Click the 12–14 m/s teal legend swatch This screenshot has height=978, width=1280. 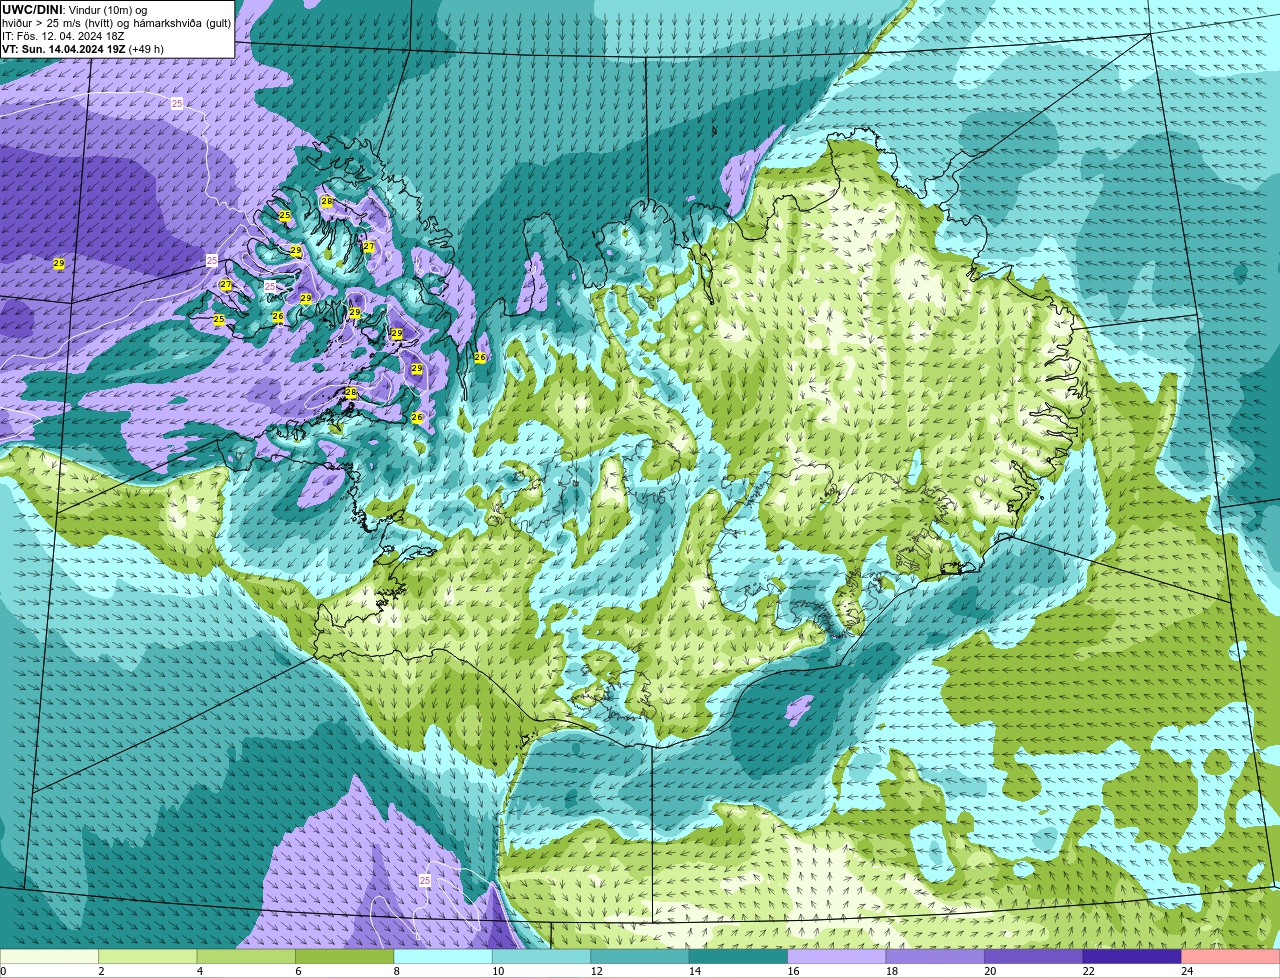640,956
